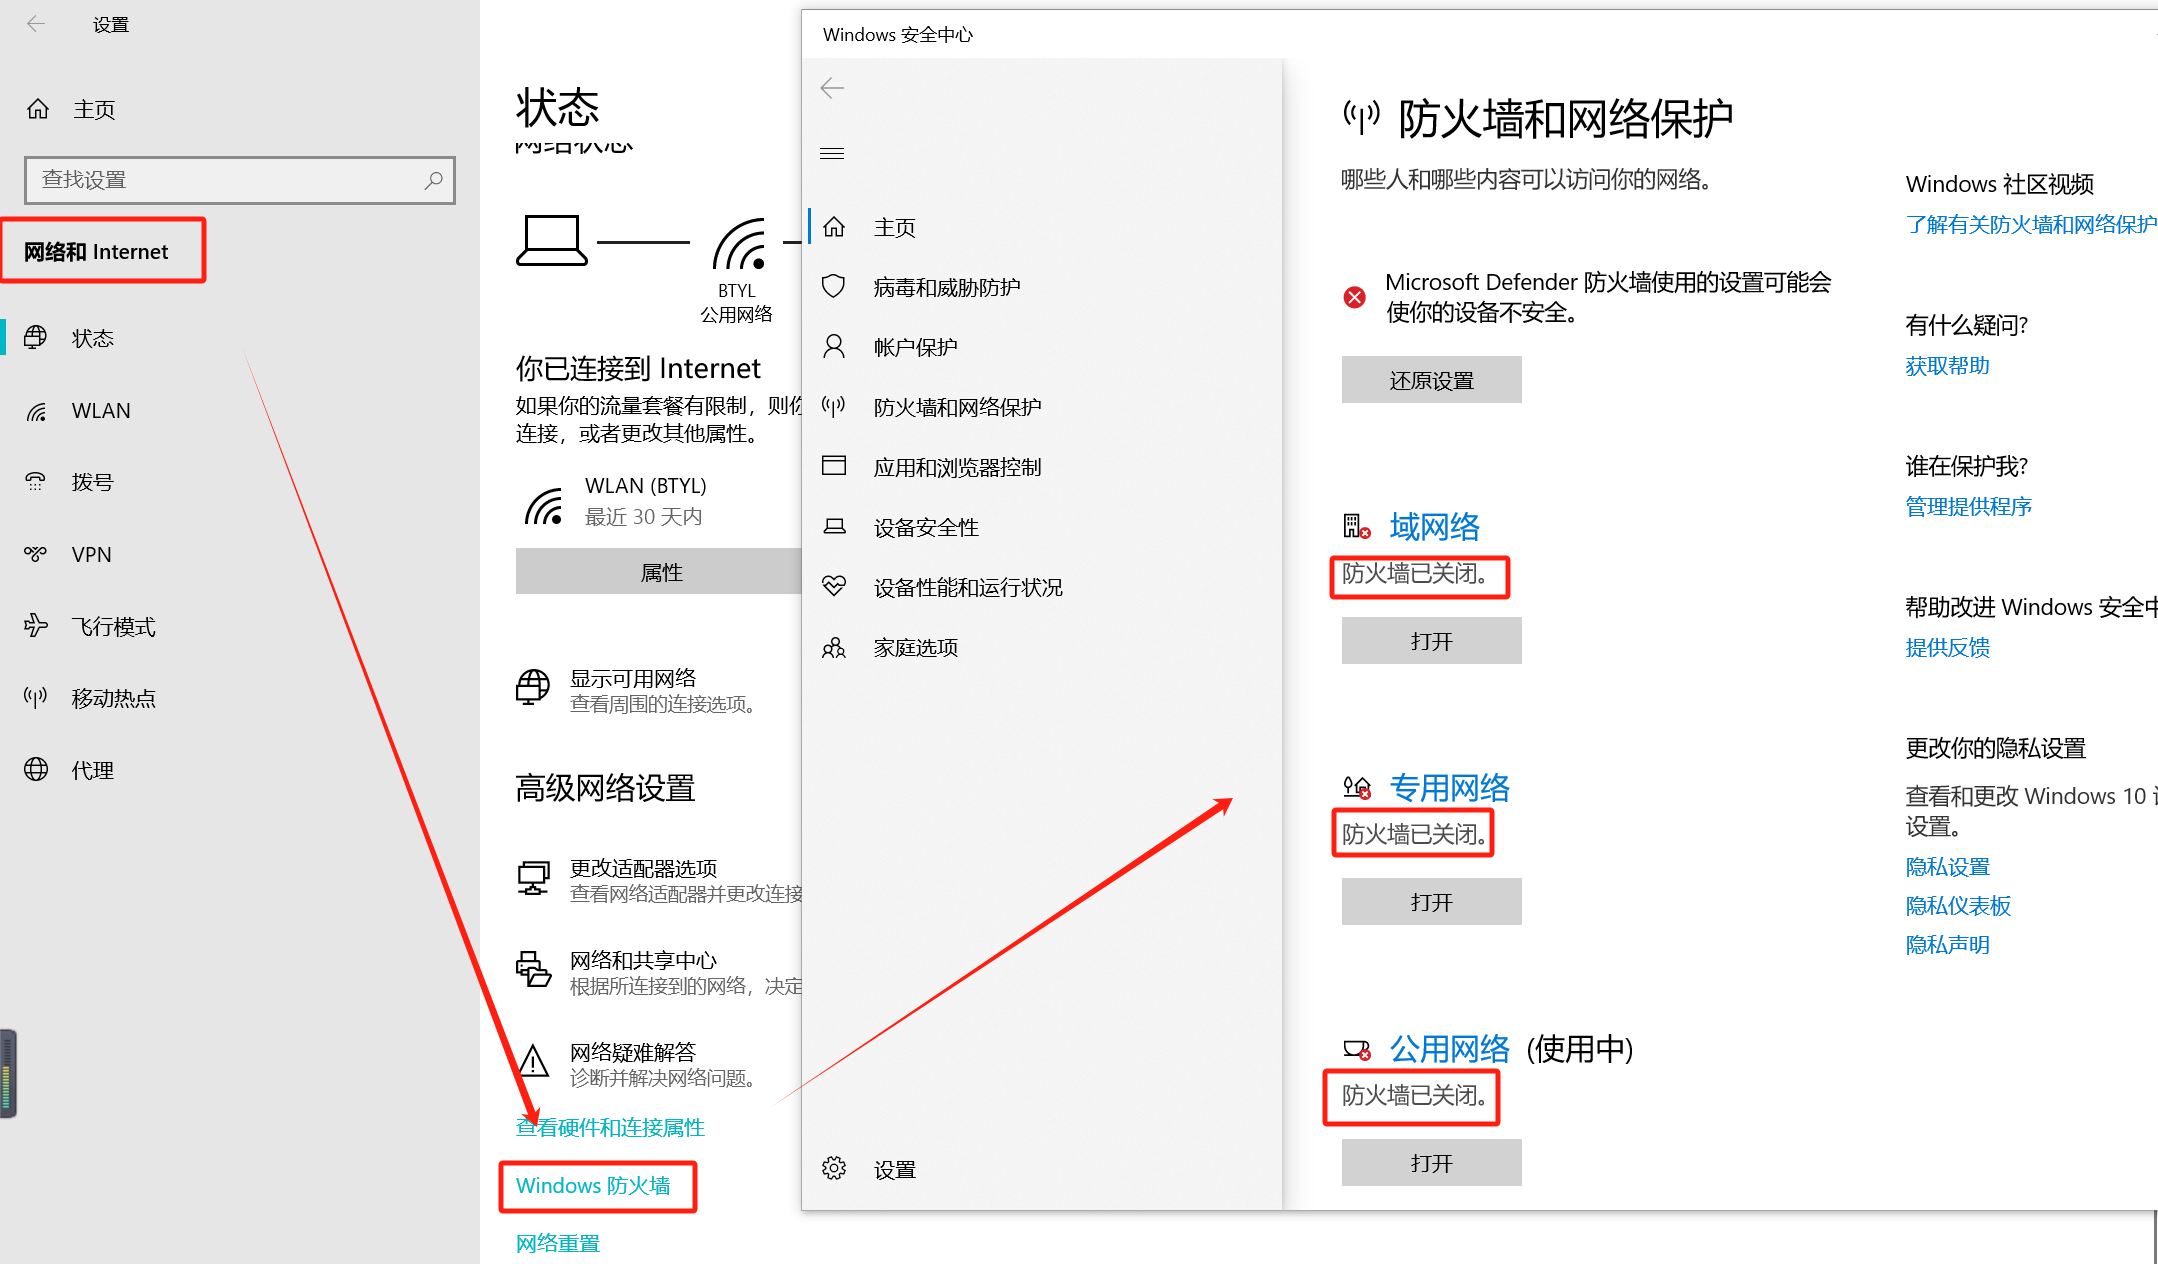Image resolution: width=2158 pixels, height=1264 pixels.
Task: Open Device performance and health heart icon
Action: (x=833, y=586)
